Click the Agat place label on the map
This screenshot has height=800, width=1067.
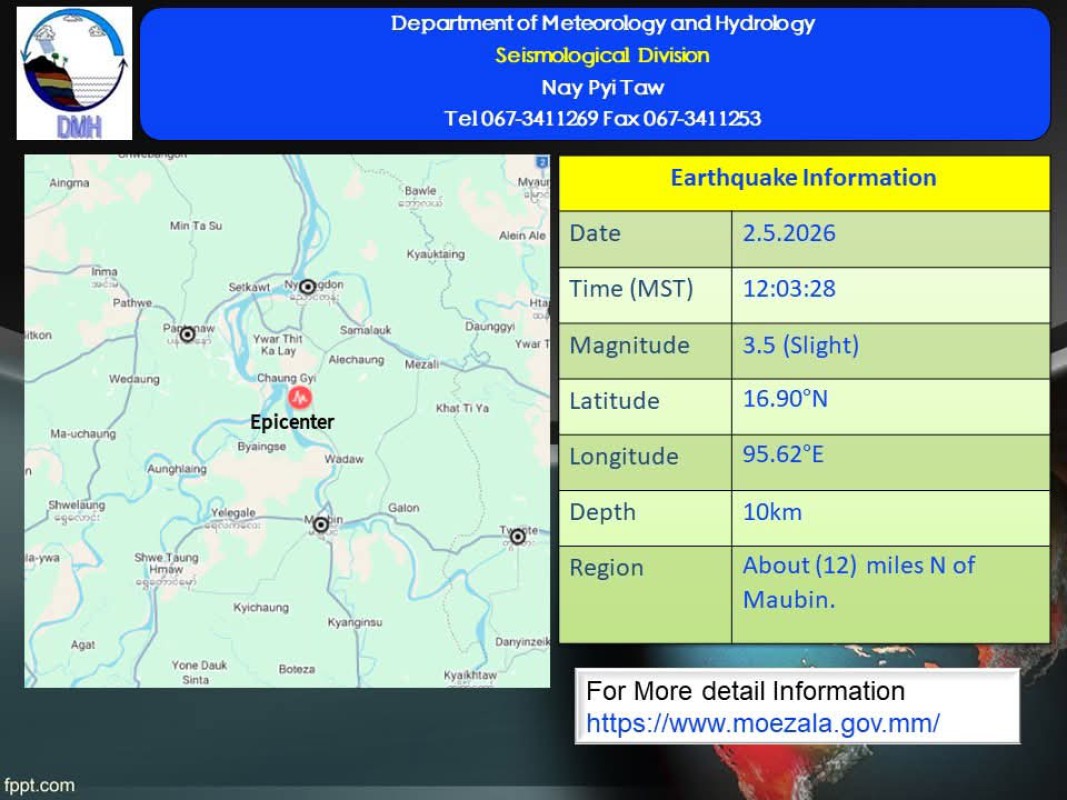[83, 645]
